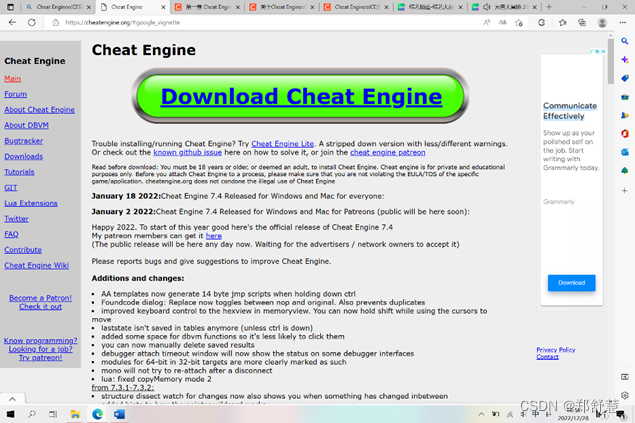Image resolution: width=635 pixels, height=423 pixels.
Task: Open the green tree icon in sidebar
Action: (x=624, y=170)
